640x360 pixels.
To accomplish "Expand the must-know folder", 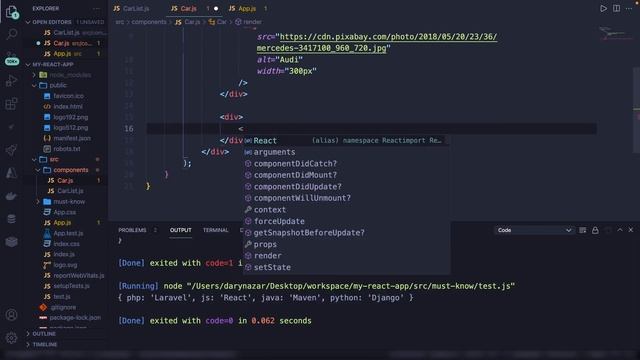I will pyautogui.click(x=65, y=202).
